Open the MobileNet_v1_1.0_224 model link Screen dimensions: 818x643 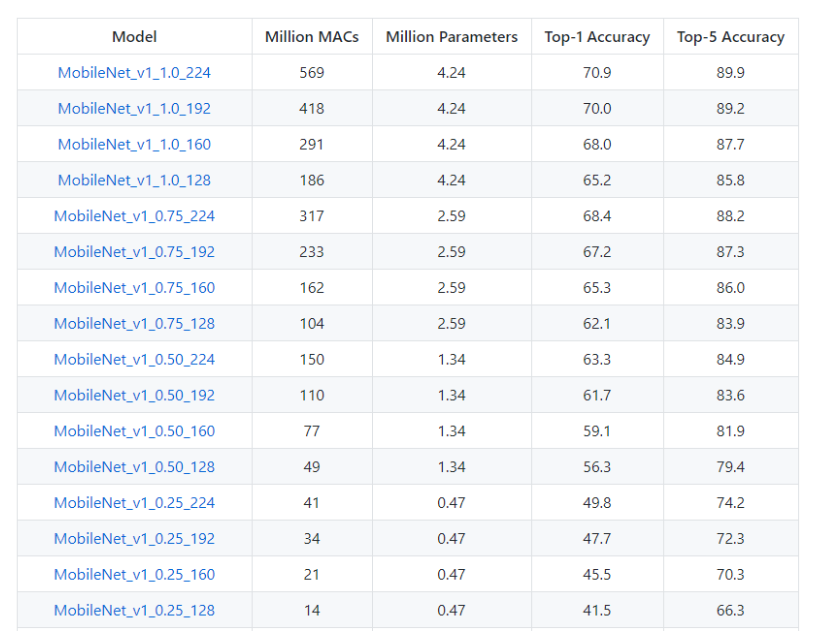pyautogui.click(x=134, y=73)
